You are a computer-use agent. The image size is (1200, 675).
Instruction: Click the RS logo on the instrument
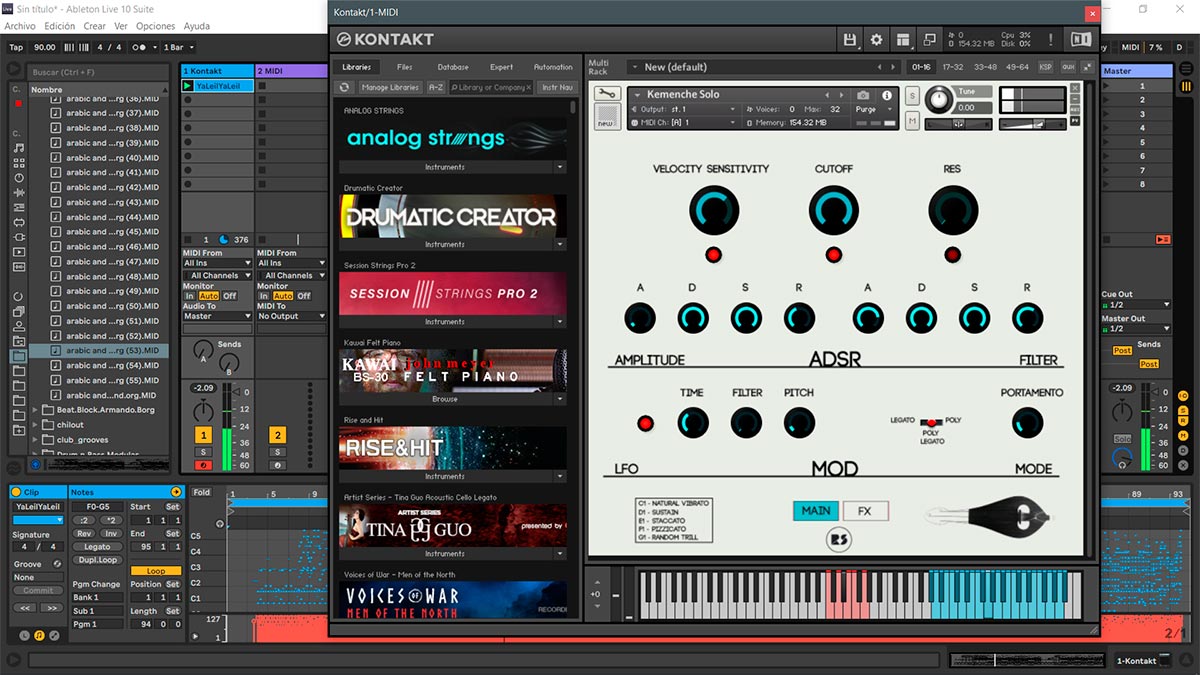839,540
